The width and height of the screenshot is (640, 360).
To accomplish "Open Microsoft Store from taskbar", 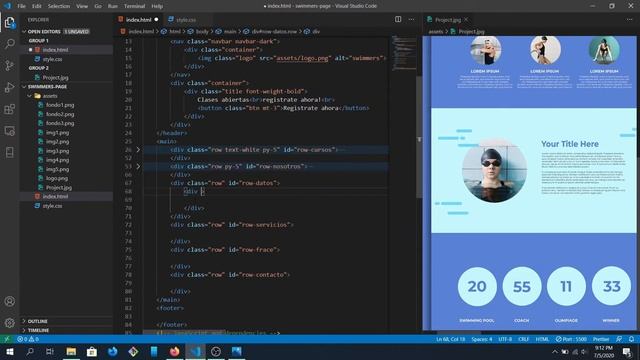I will (x=92, y=351).
